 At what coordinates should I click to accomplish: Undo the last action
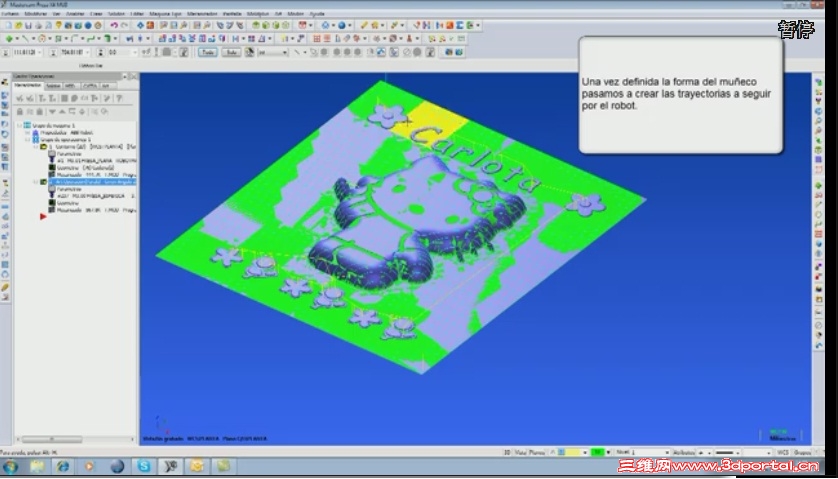[x=114, y=25]
